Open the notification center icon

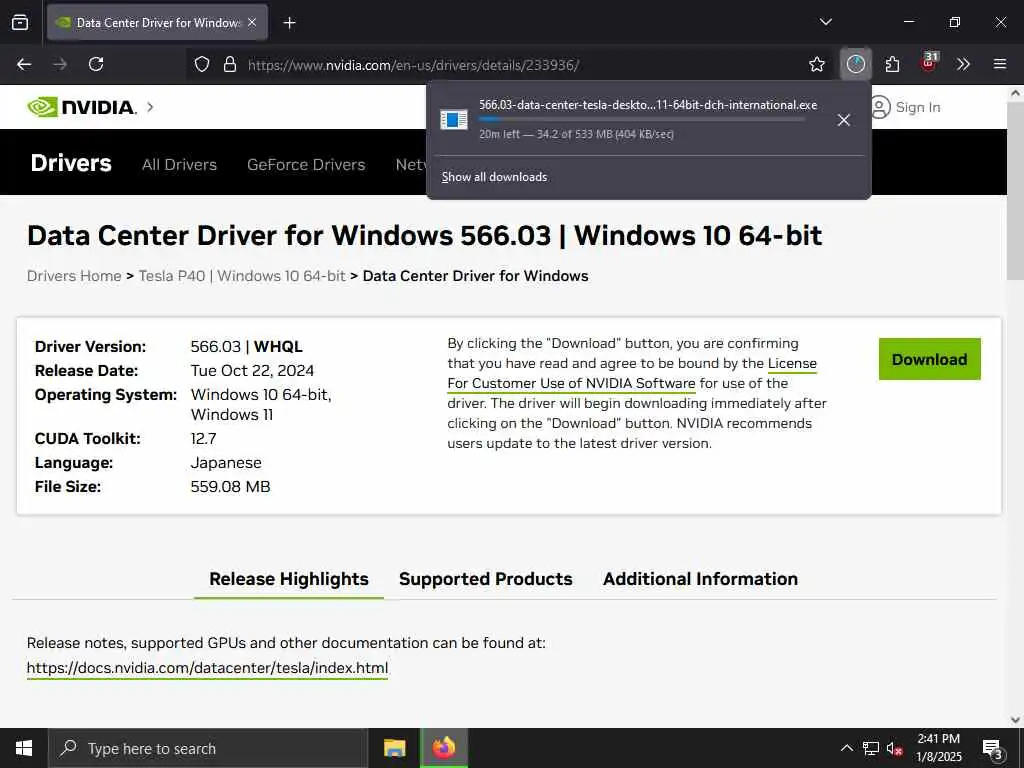992,748
